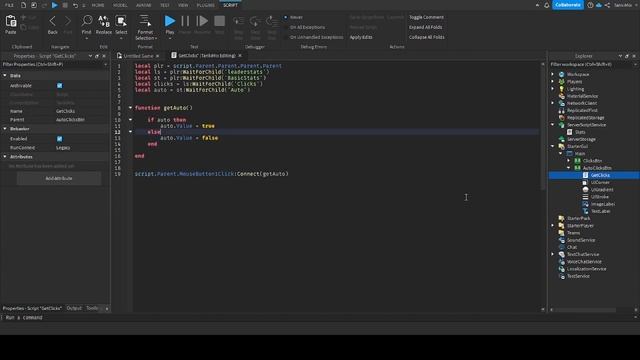Viewport: 640px width, 360px height.
Task: Click Toggle Comment action
Action: point(426,17)
